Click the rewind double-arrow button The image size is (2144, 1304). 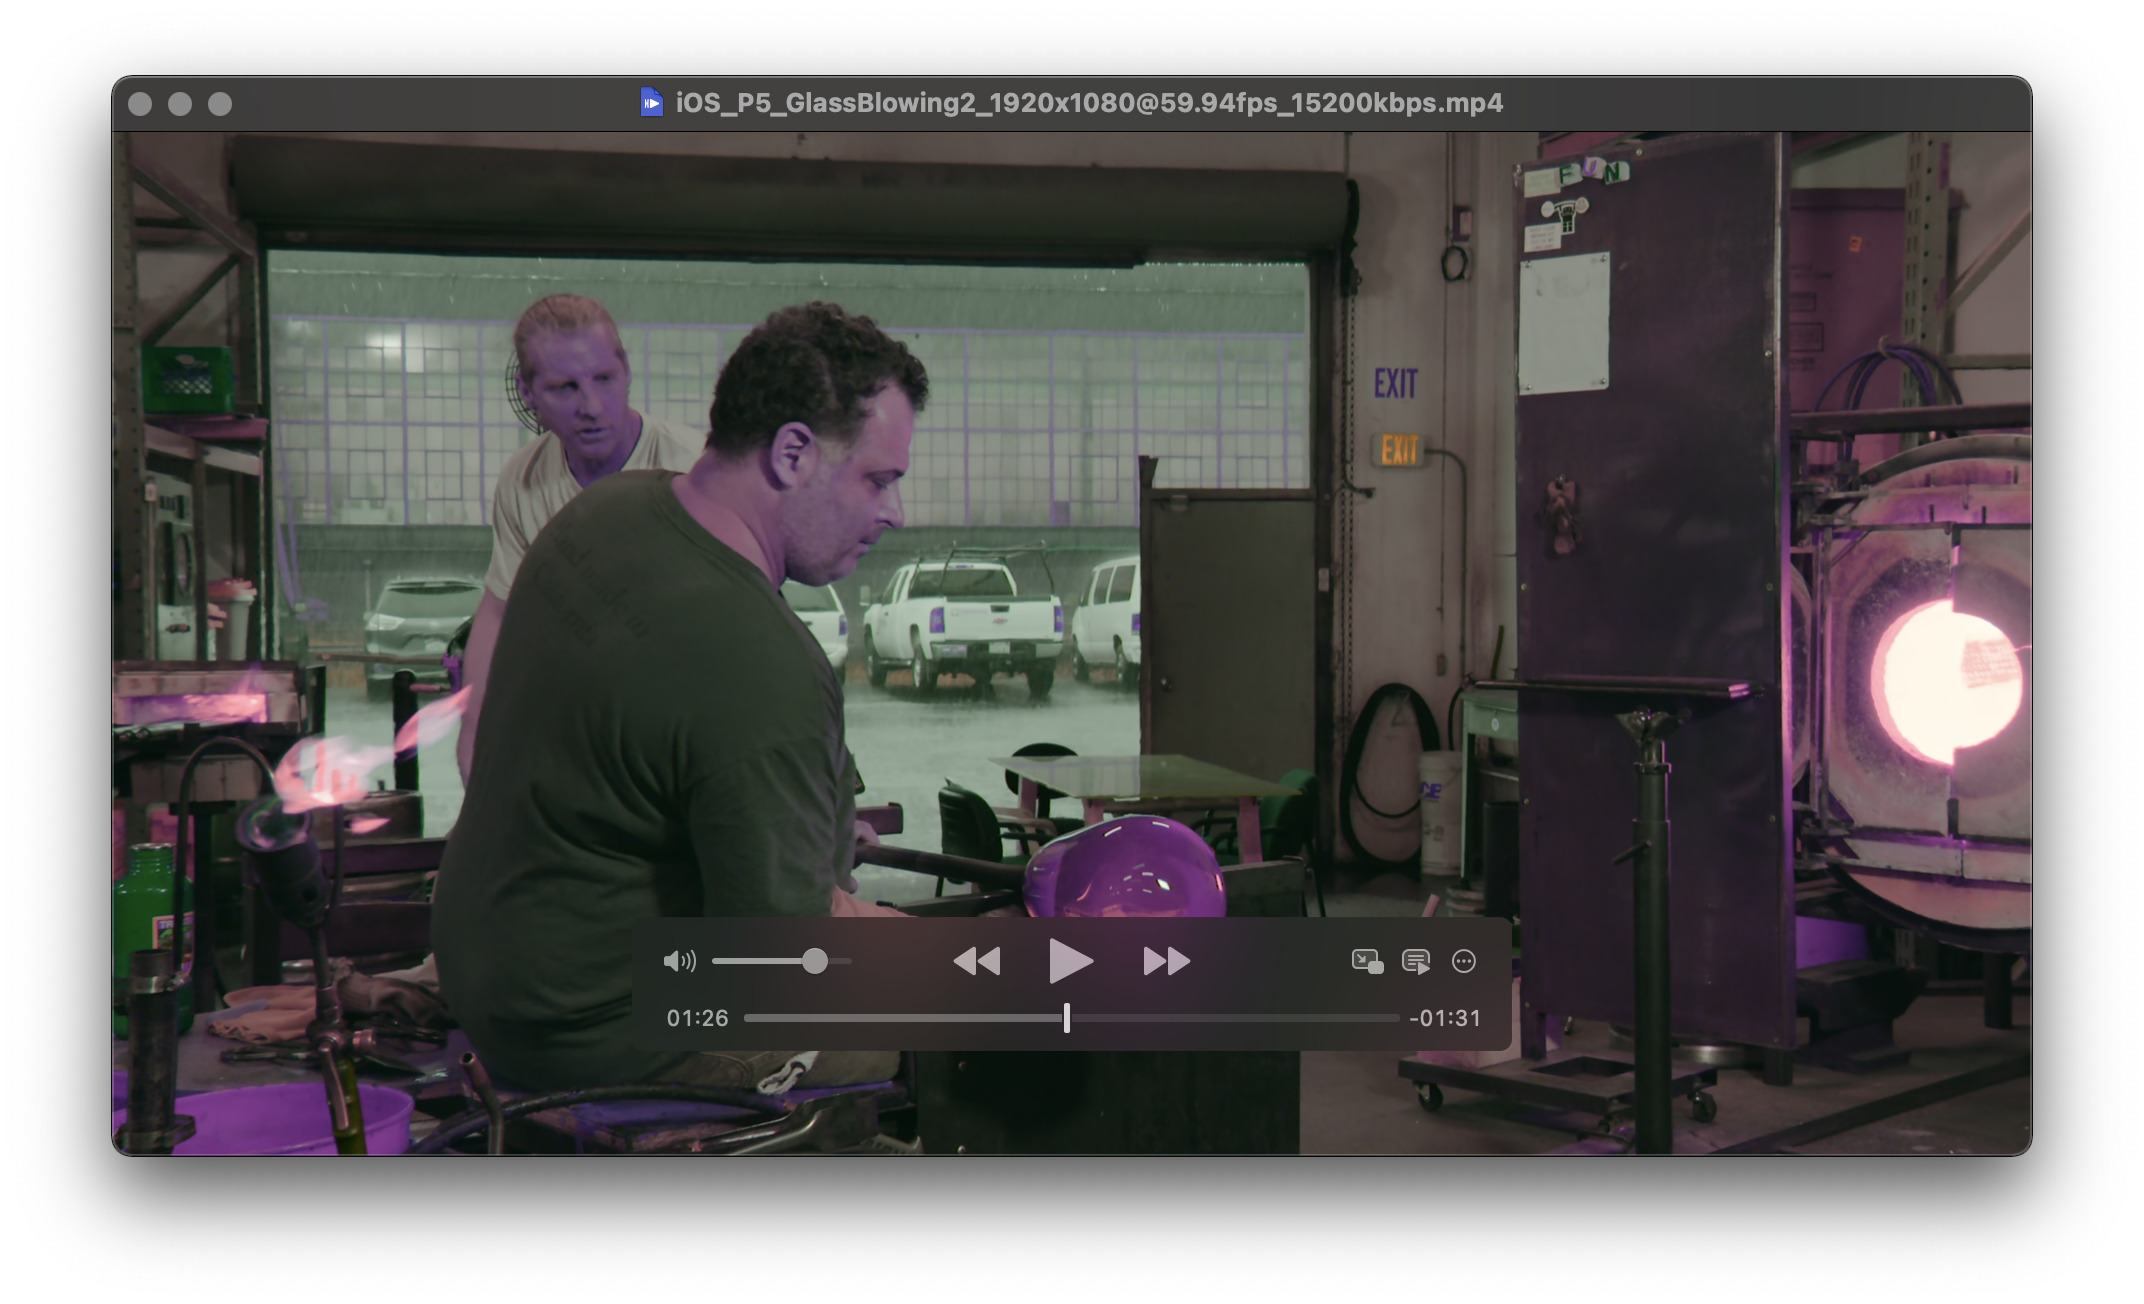coord(977,961)
